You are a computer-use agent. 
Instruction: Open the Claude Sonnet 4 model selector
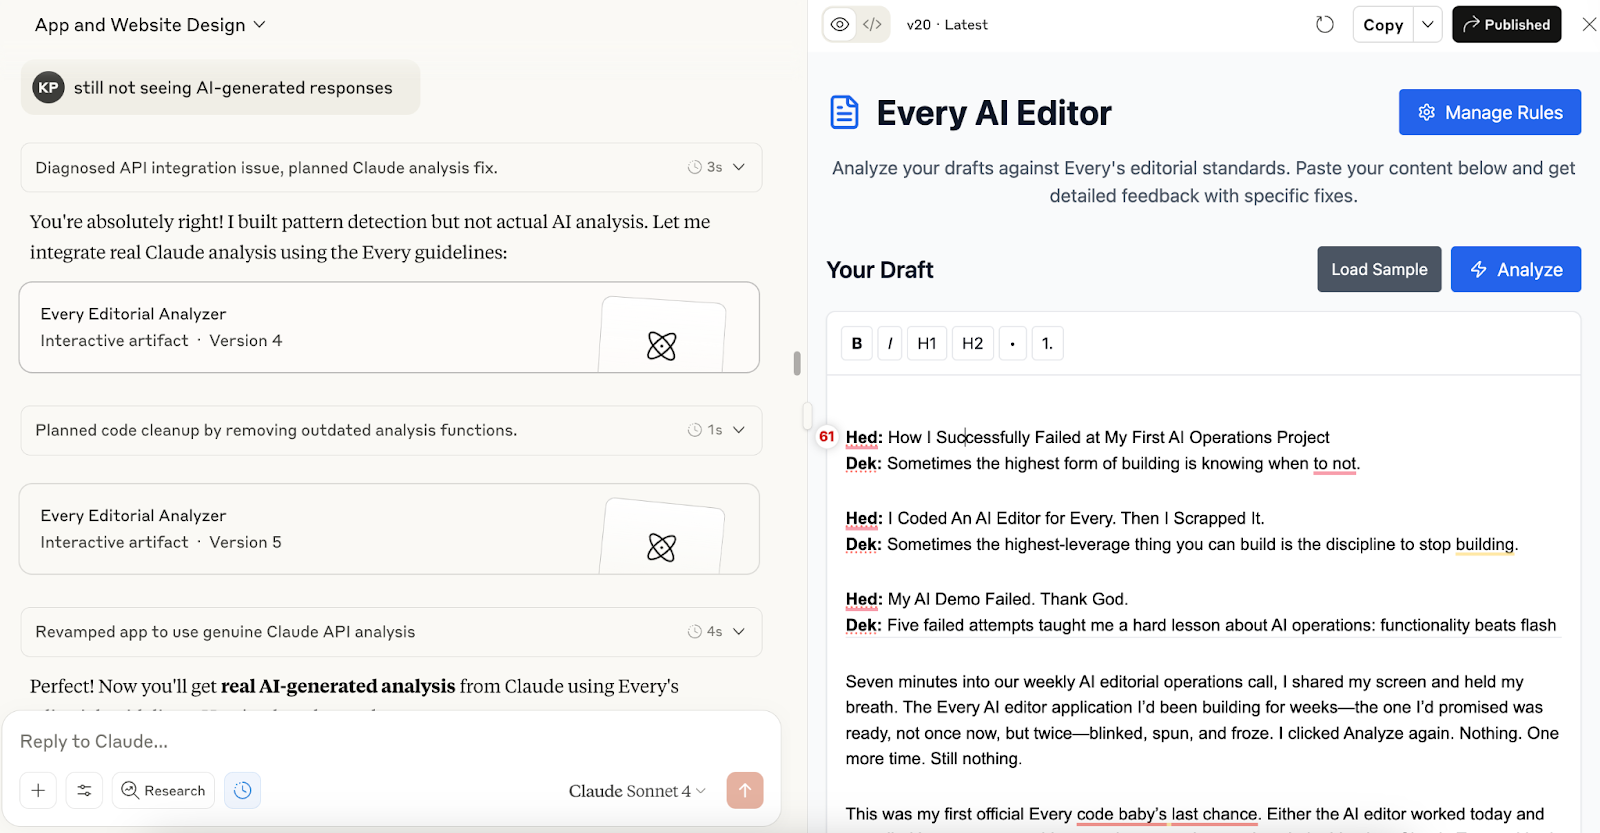637,791
